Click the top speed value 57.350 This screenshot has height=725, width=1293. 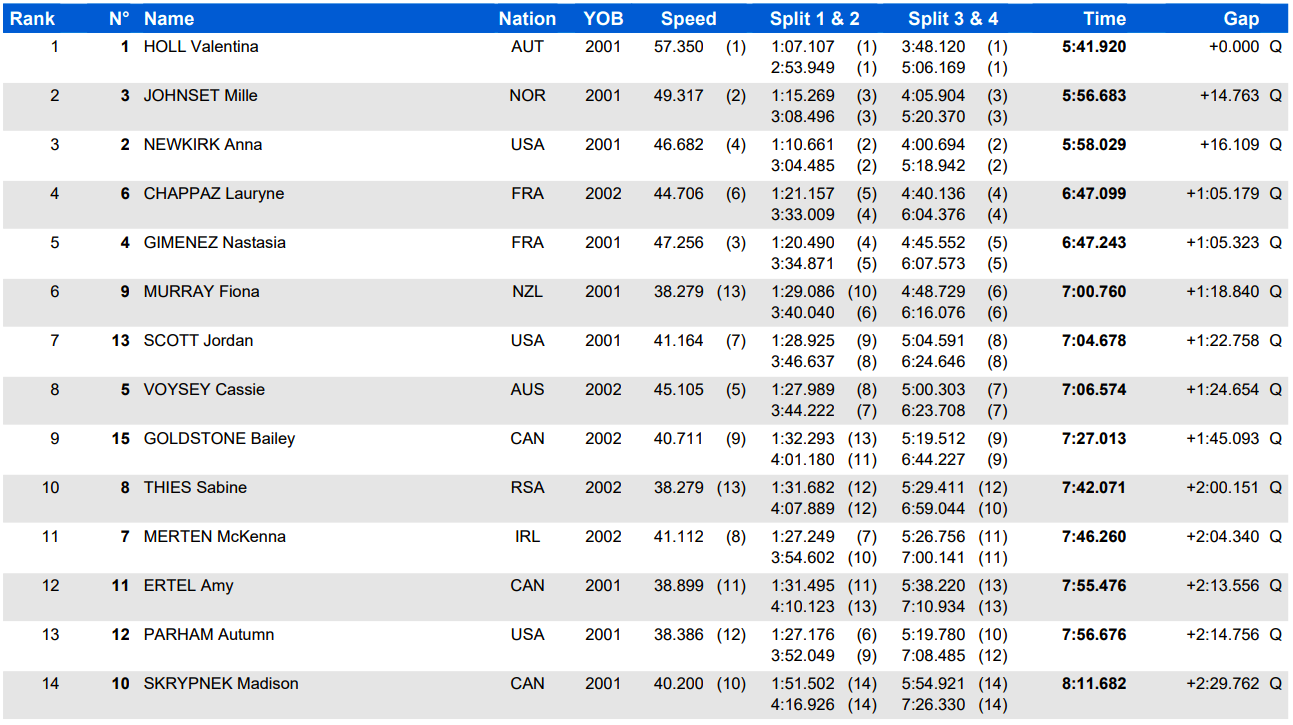pos(679,47)
